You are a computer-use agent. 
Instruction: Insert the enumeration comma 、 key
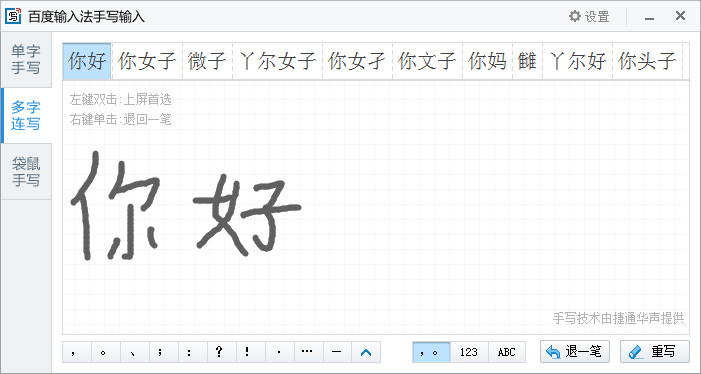[135, 352]
